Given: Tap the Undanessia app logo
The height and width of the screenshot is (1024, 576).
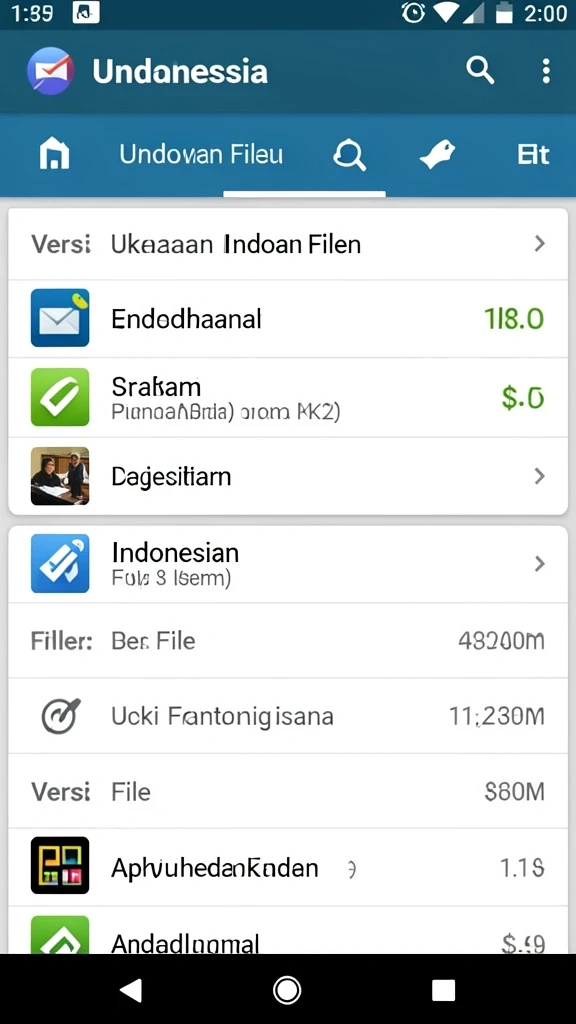Looking at the screenshot, I should coord(50,71).
